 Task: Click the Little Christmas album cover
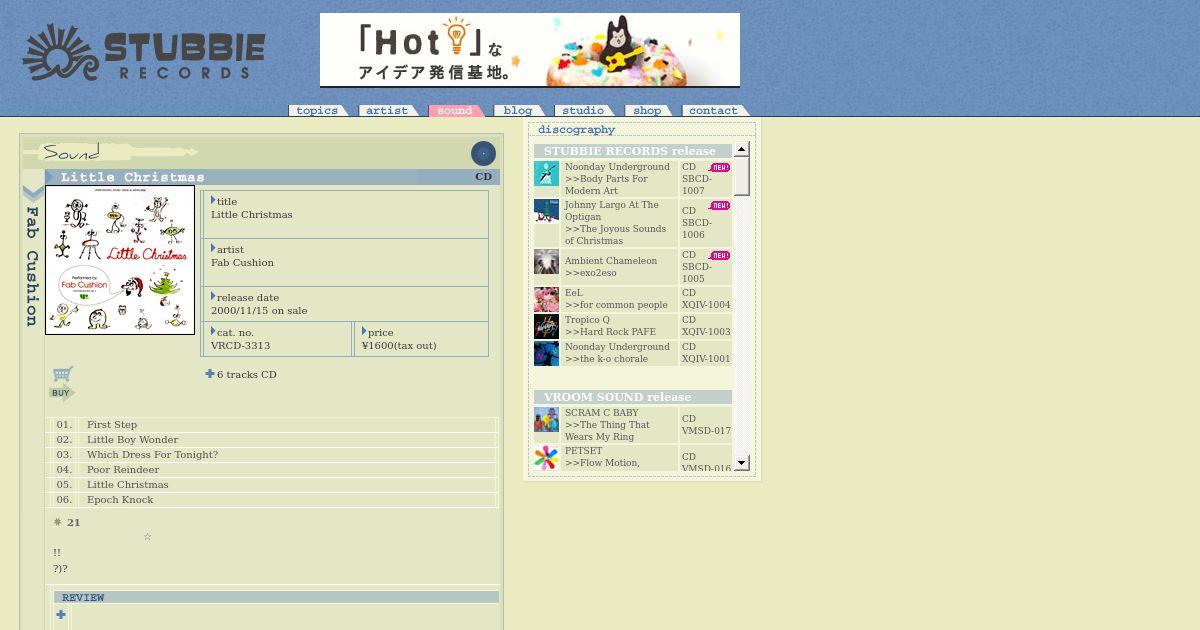[x=120, y=260]
